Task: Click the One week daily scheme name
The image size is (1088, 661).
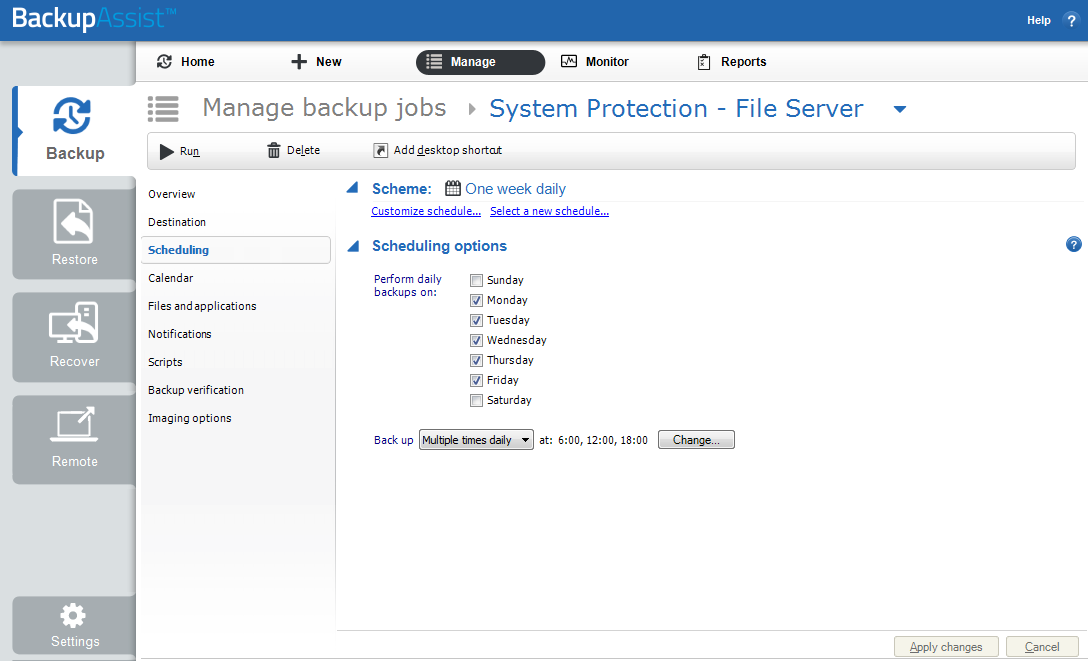Action: point(516,189)
